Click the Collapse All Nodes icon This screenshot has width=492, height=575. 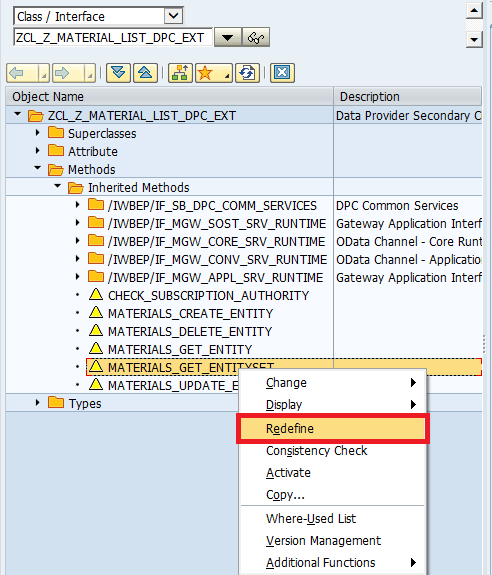click(x=145, y=73)
